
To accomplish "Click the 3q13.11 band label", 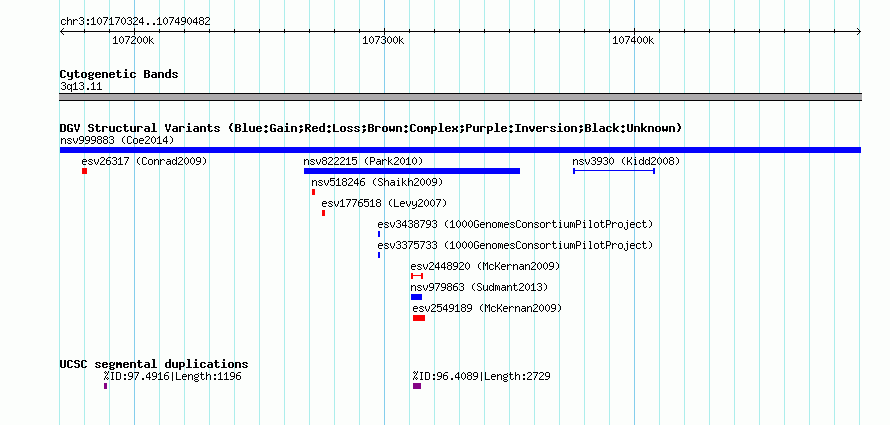I will (81, 87).
